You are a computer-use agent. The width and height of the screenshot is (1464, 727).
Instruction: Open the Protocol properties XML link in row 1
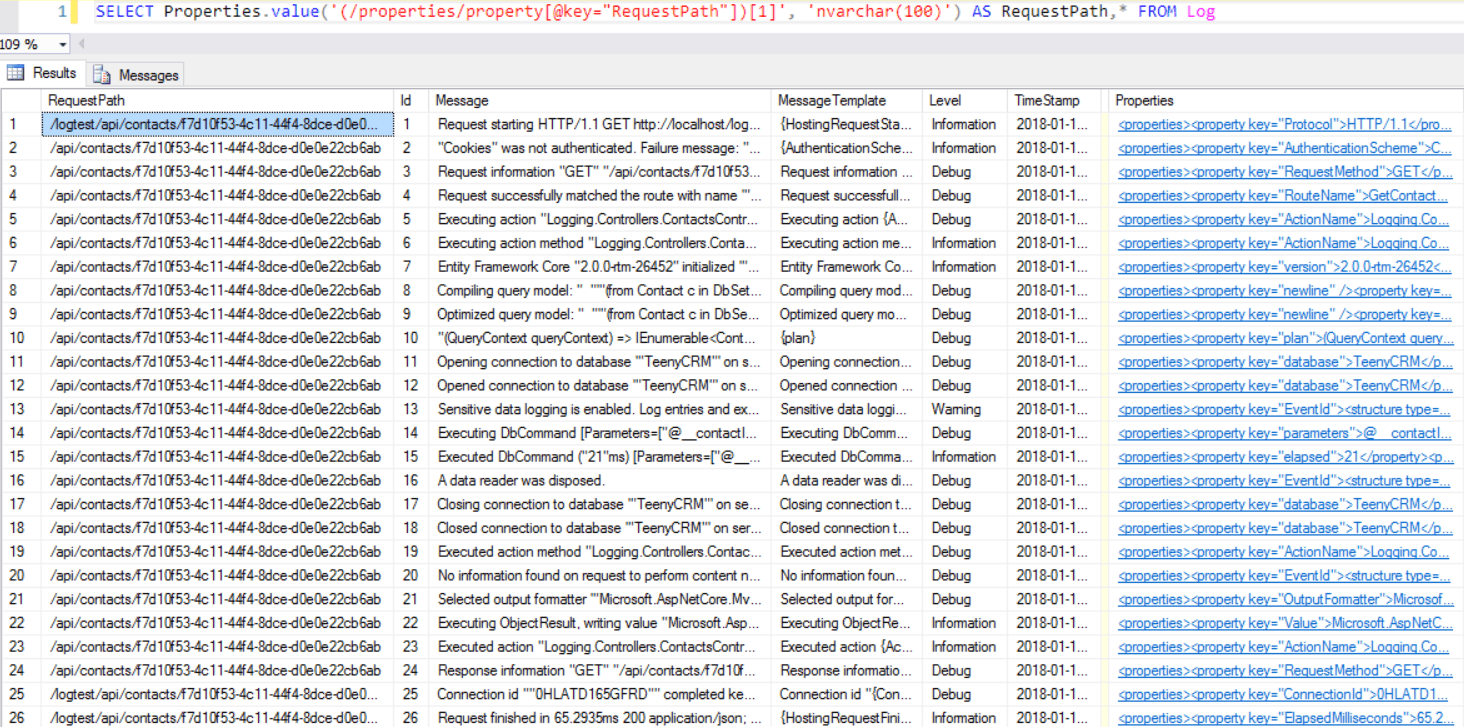click(1284, 125)
